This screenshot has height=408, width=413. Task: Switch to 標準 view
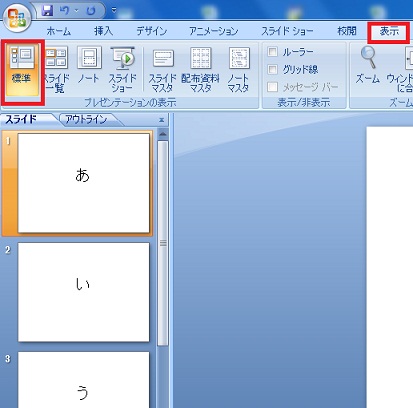click(x=22, y=71)
